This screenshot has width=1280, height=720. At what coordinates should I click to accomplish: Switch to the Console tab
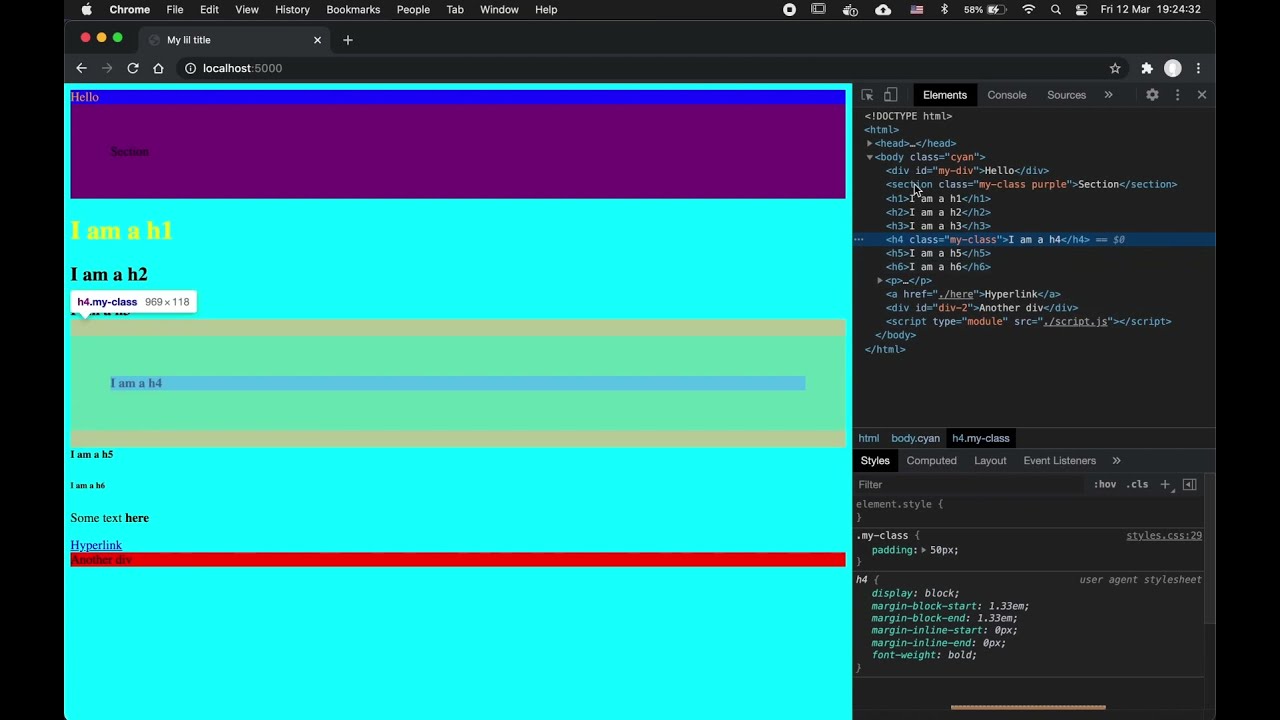click(x=1007, y=95)
